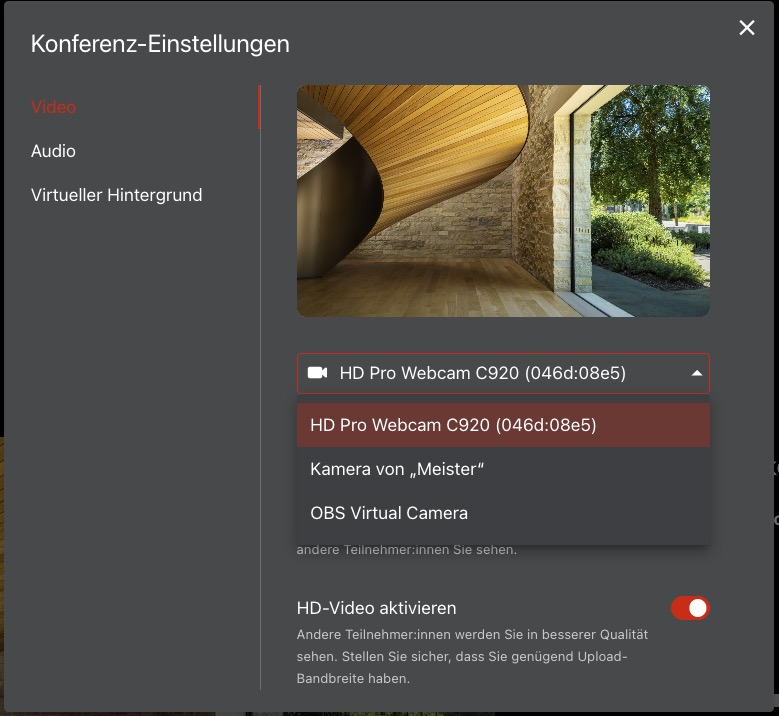Click the Konferenz-Einstellungen dialog title
This screenshot has height=716, width=779.
pos(160,44)
